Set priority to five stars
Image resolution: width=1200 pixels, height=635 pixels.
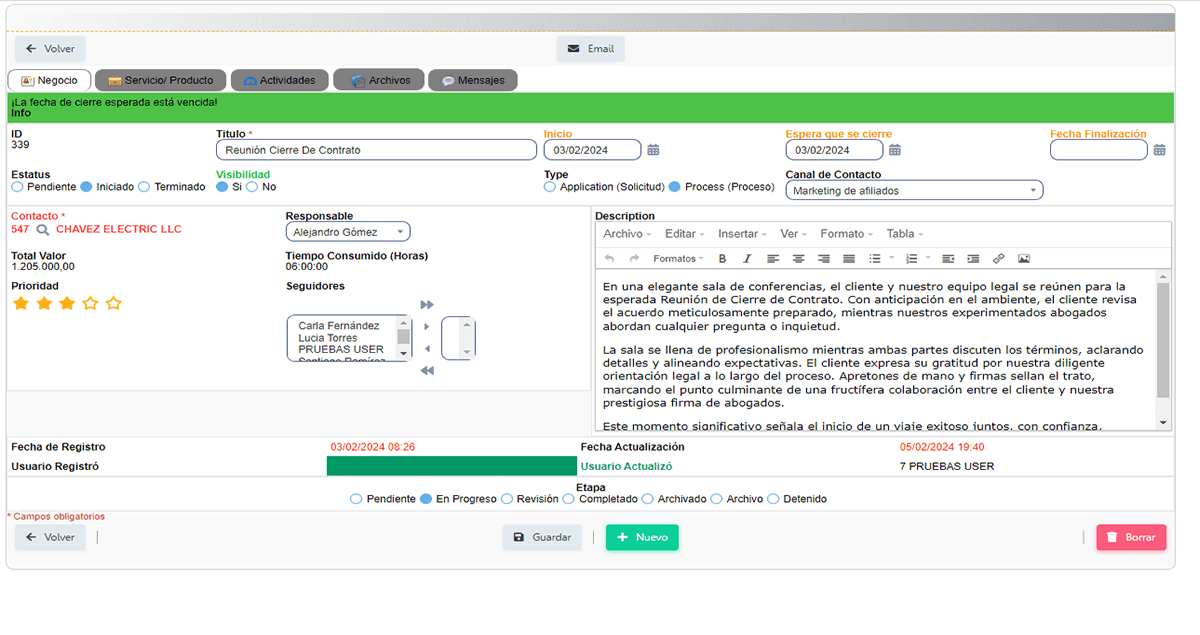(x=113, y=303)
